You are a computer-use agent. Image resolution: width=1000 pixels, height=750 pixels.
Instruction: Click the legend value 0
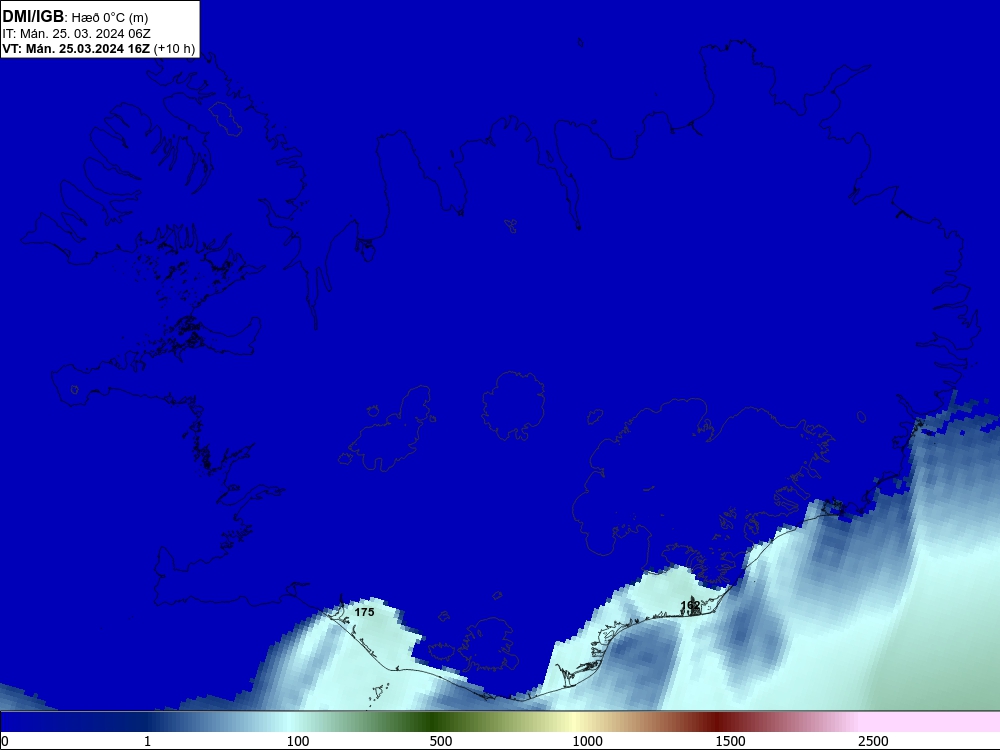[x=5, y=741]
